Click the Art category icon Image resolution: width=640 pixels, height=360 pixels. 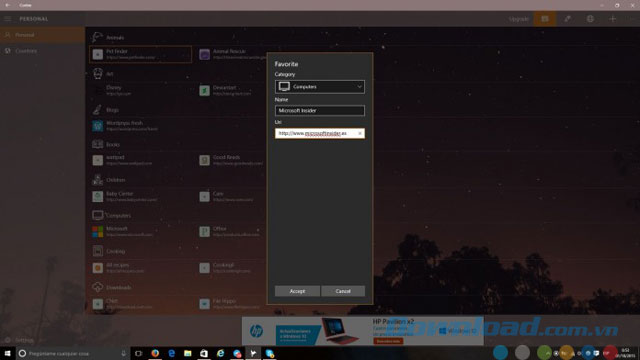[98, 73]
